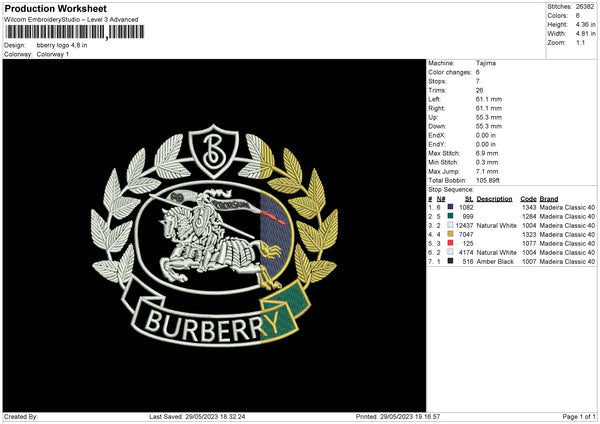Click 'Madeira Classic 40' in the code 1343 row

pyautogui.click(x=567, y=207)
